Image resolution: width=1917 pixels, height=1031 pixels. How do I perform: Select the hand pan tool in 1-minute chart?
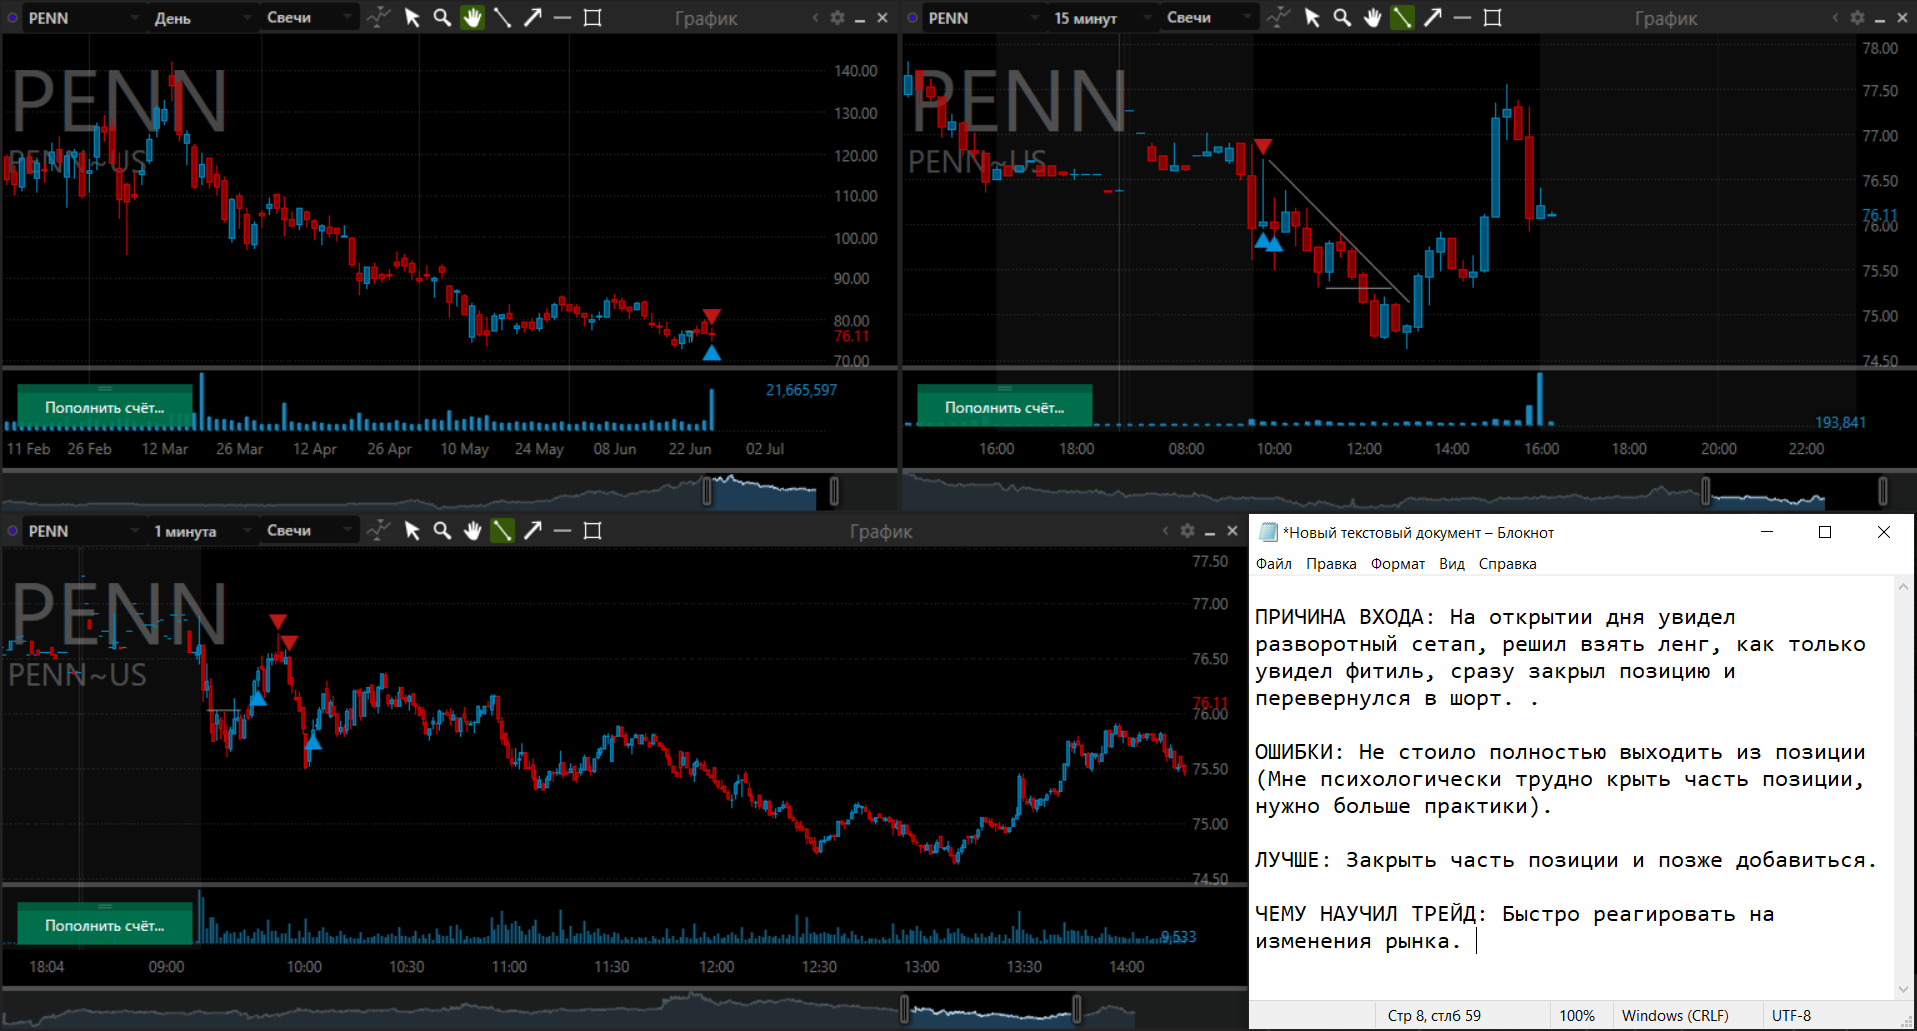click(x=472, y=531)
